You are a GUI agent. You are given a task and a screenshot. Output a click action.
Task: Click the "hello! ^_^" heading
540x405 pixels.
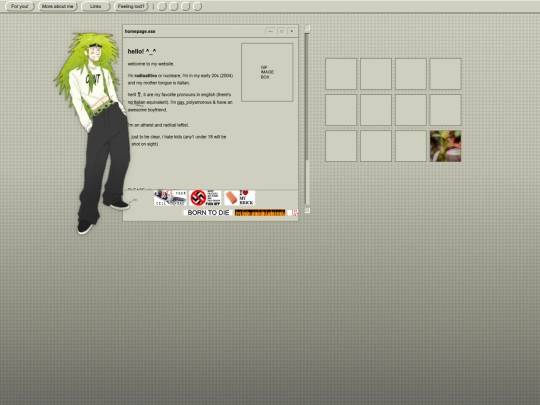click(x=142, y=51)
